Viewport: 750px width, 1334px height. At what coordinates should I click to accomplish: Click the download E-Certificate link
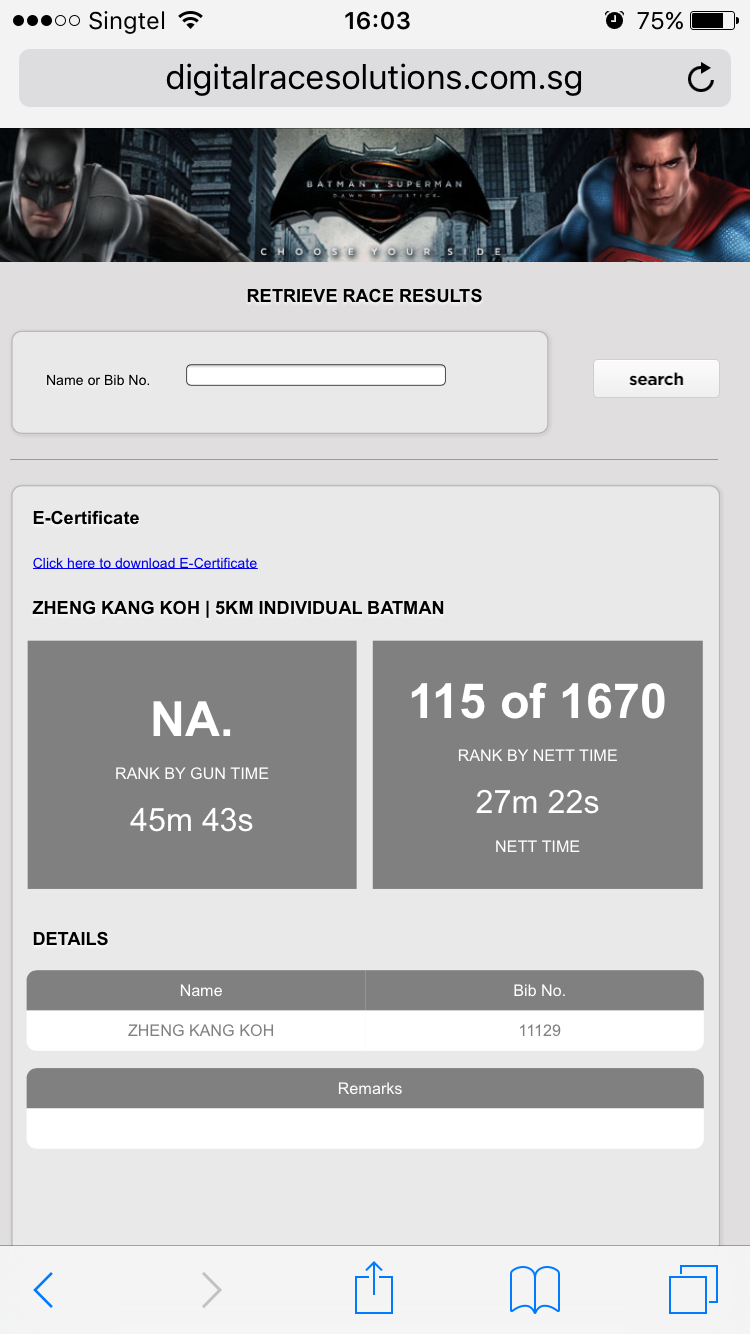pyautogui.click(x=145, y=563)
